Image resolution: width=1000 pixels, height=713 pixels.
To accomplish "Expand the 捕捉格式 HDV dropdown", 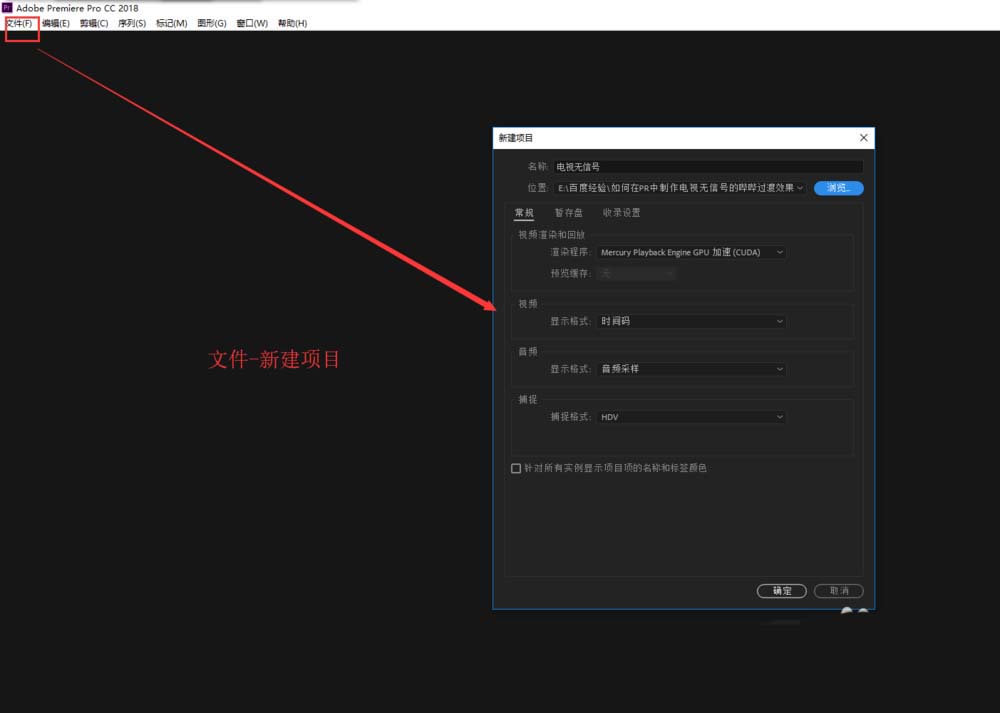I will point(692,417).
